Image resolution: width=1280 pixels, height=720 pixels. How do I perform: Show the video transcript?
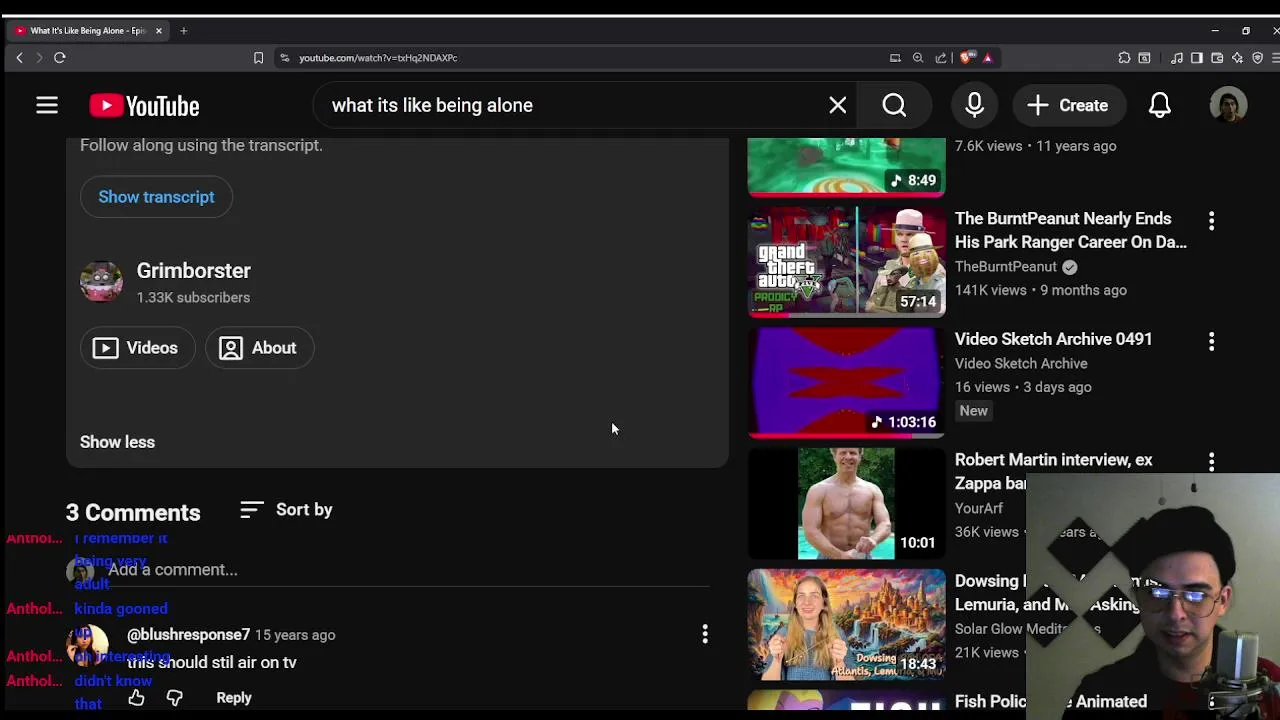[x=156, y=197]
